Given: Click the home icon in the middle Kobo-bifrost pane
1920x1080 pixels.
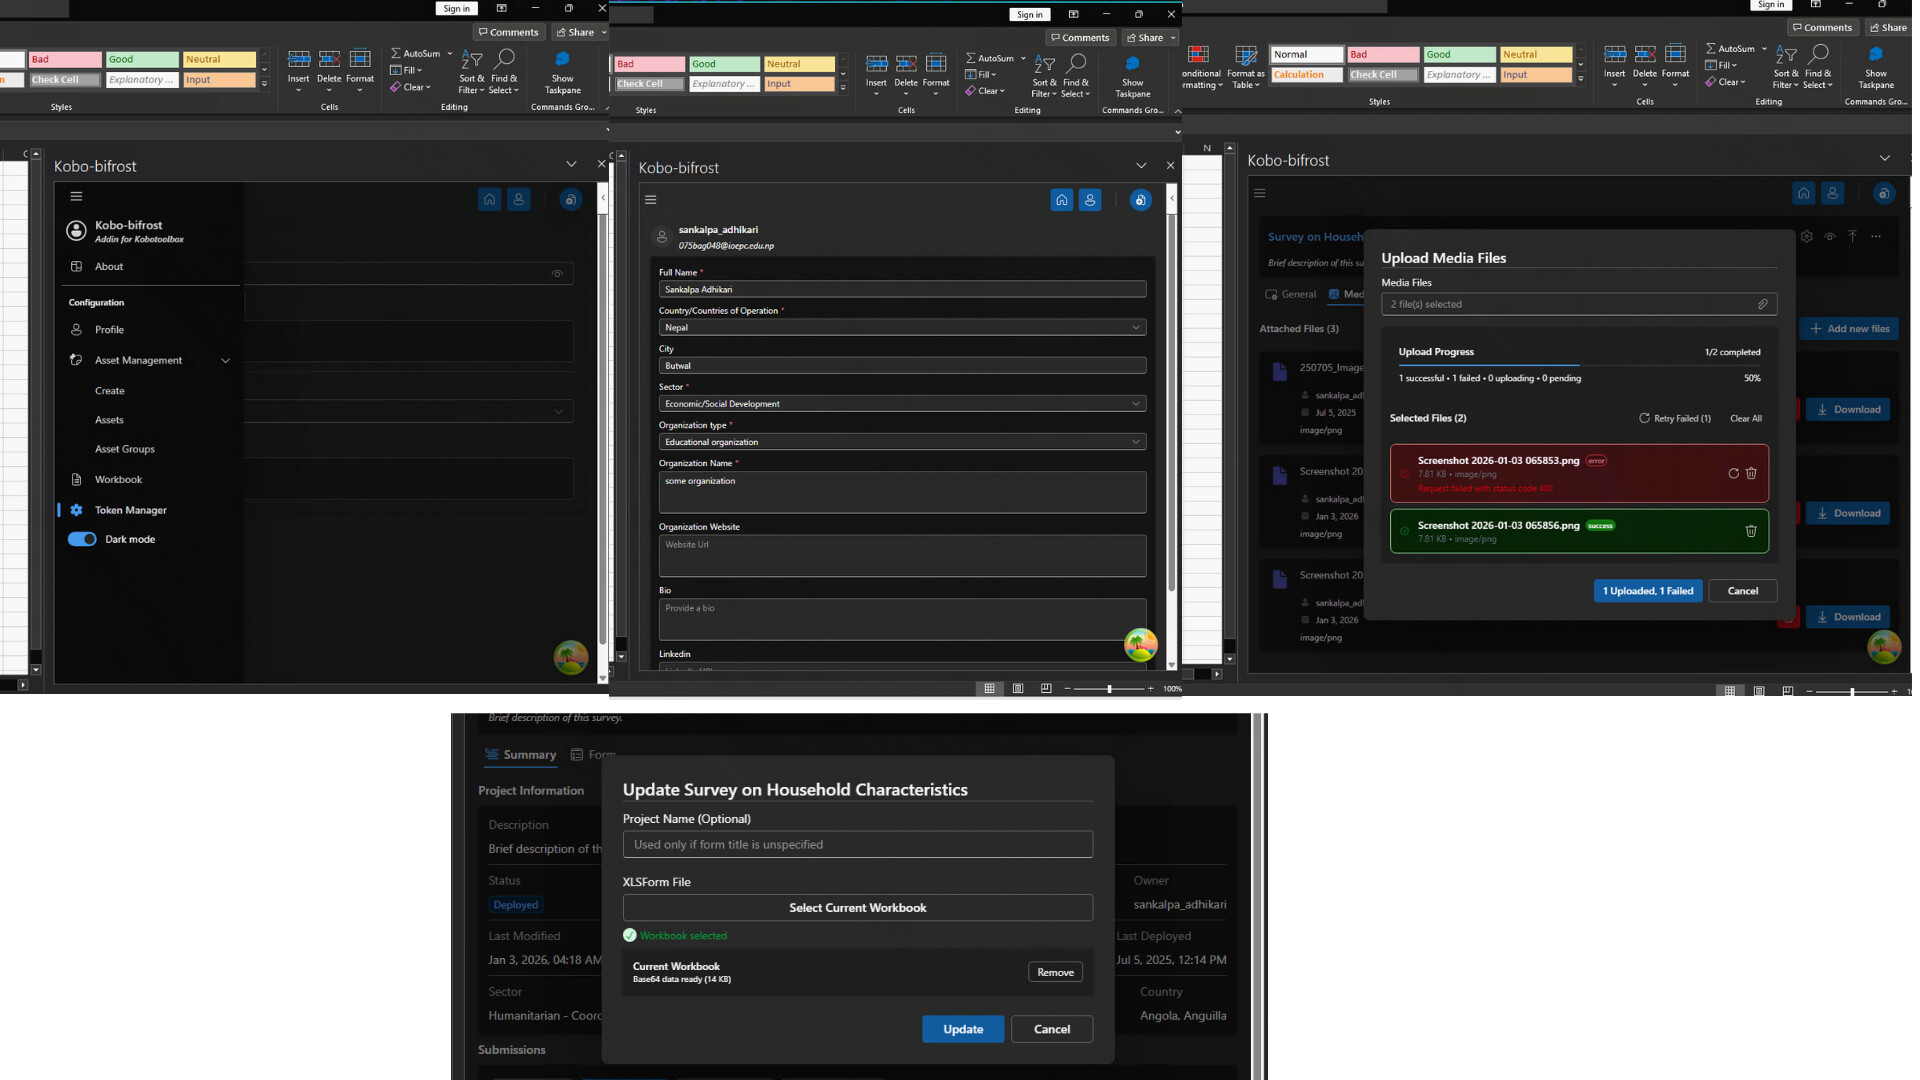Looking at the screenshot, I should click(x=1061, y=200).
